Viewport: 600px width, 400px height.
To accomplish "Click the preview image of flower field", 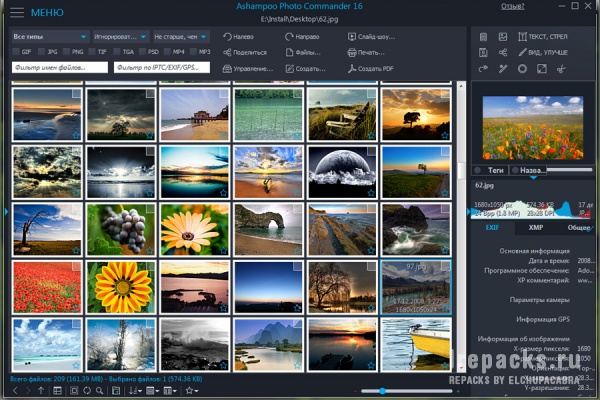I will coord(533,127).
